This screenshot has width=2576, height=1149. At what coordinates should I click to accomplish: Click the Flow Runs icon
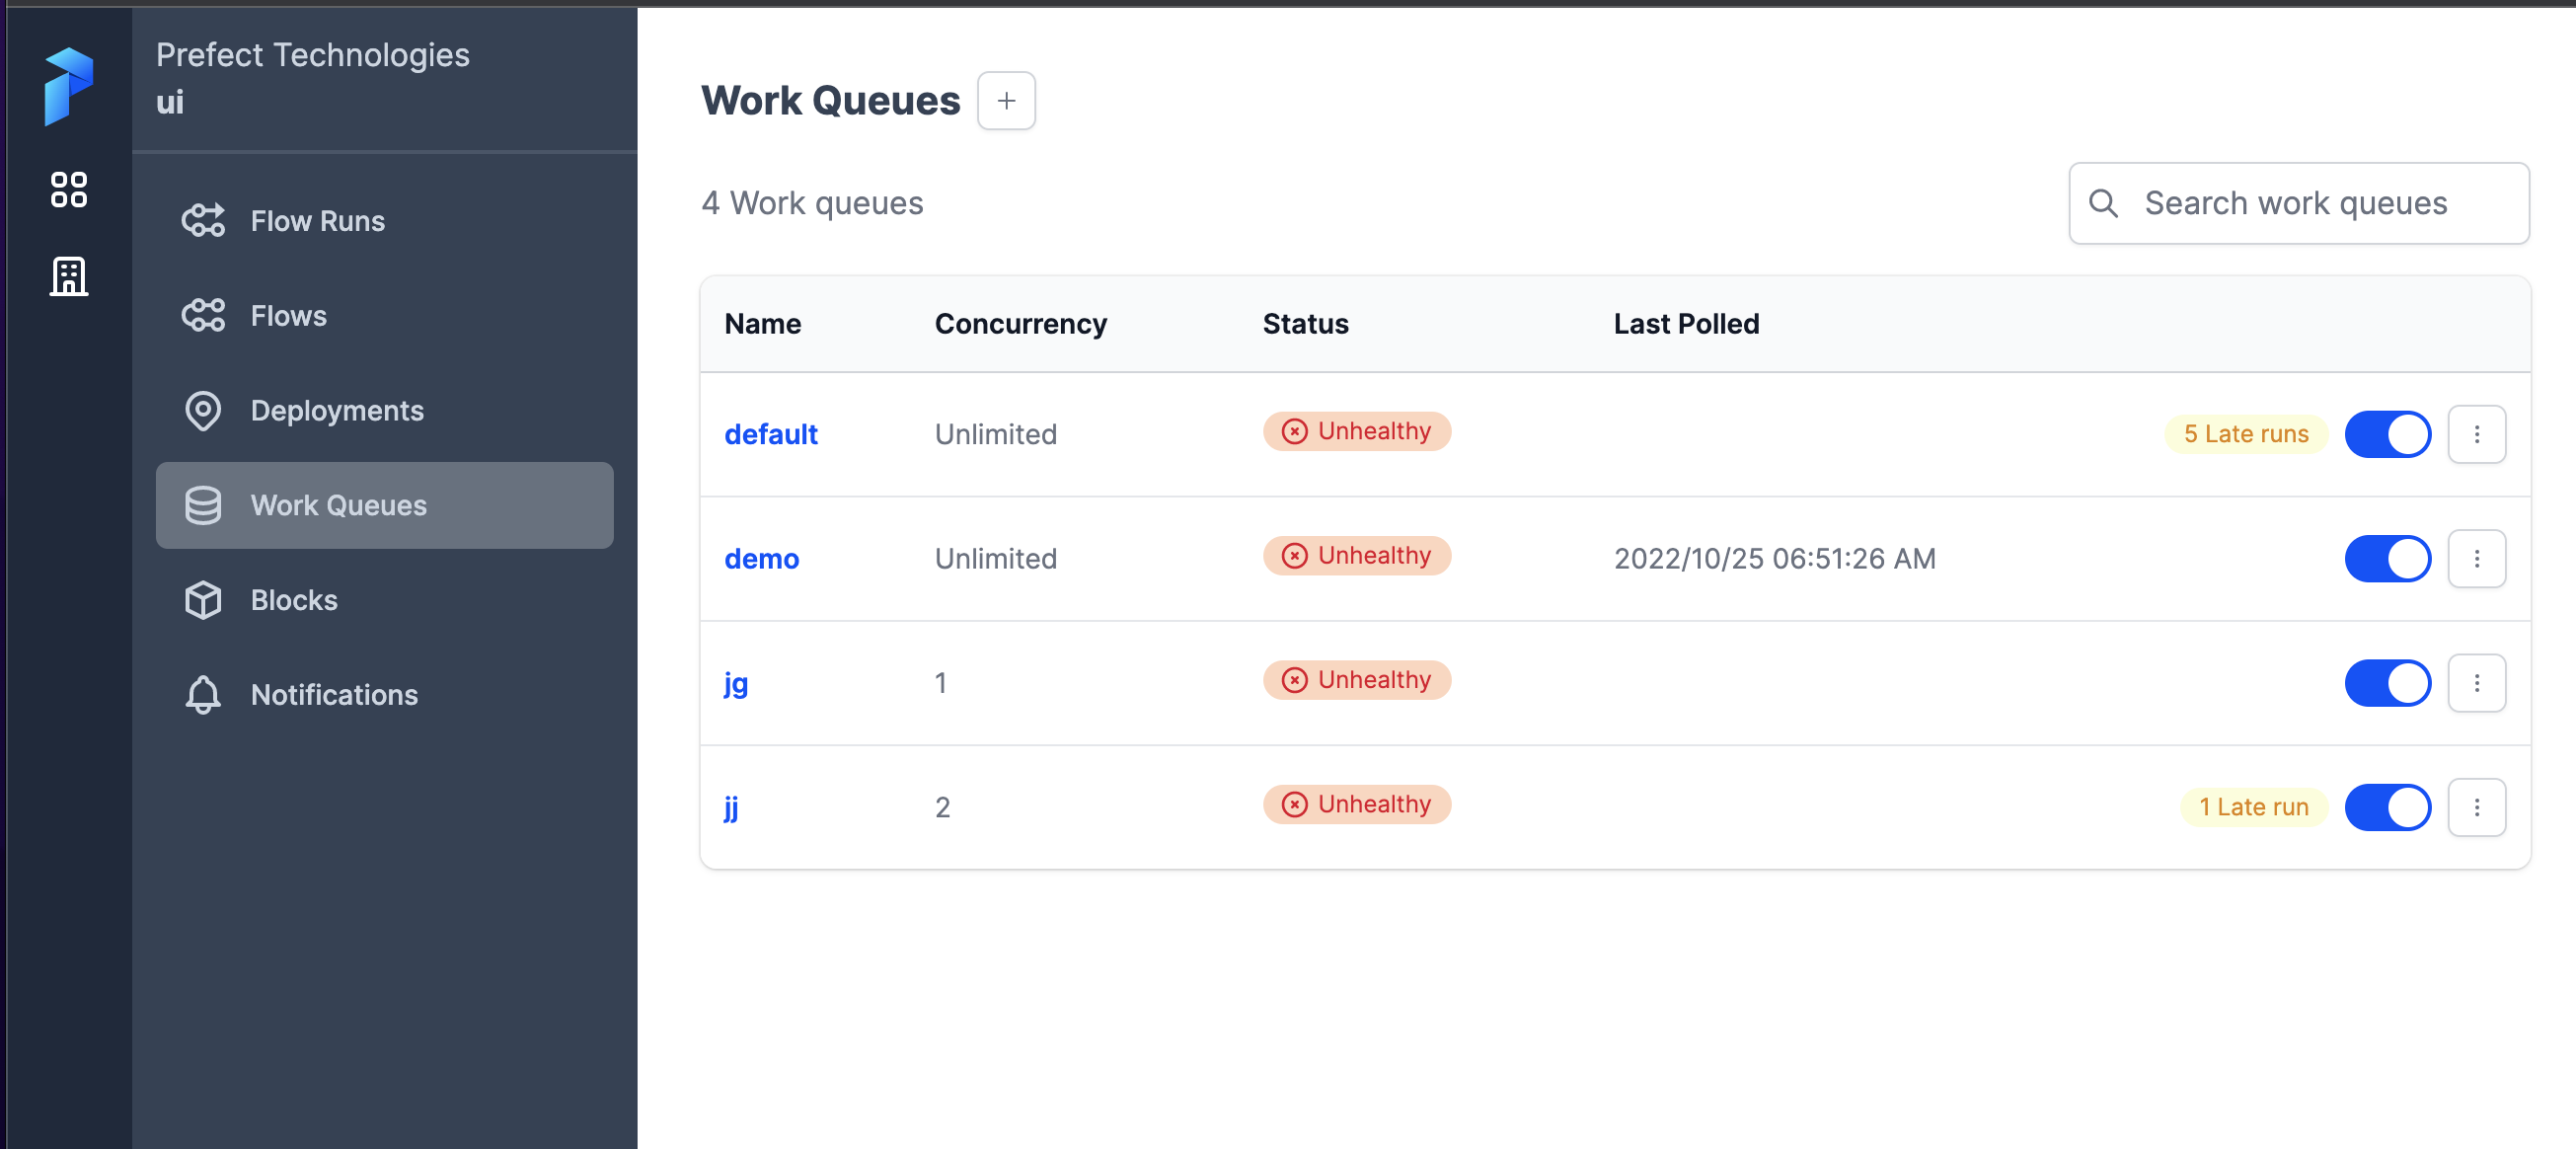(x=204, y=221)
